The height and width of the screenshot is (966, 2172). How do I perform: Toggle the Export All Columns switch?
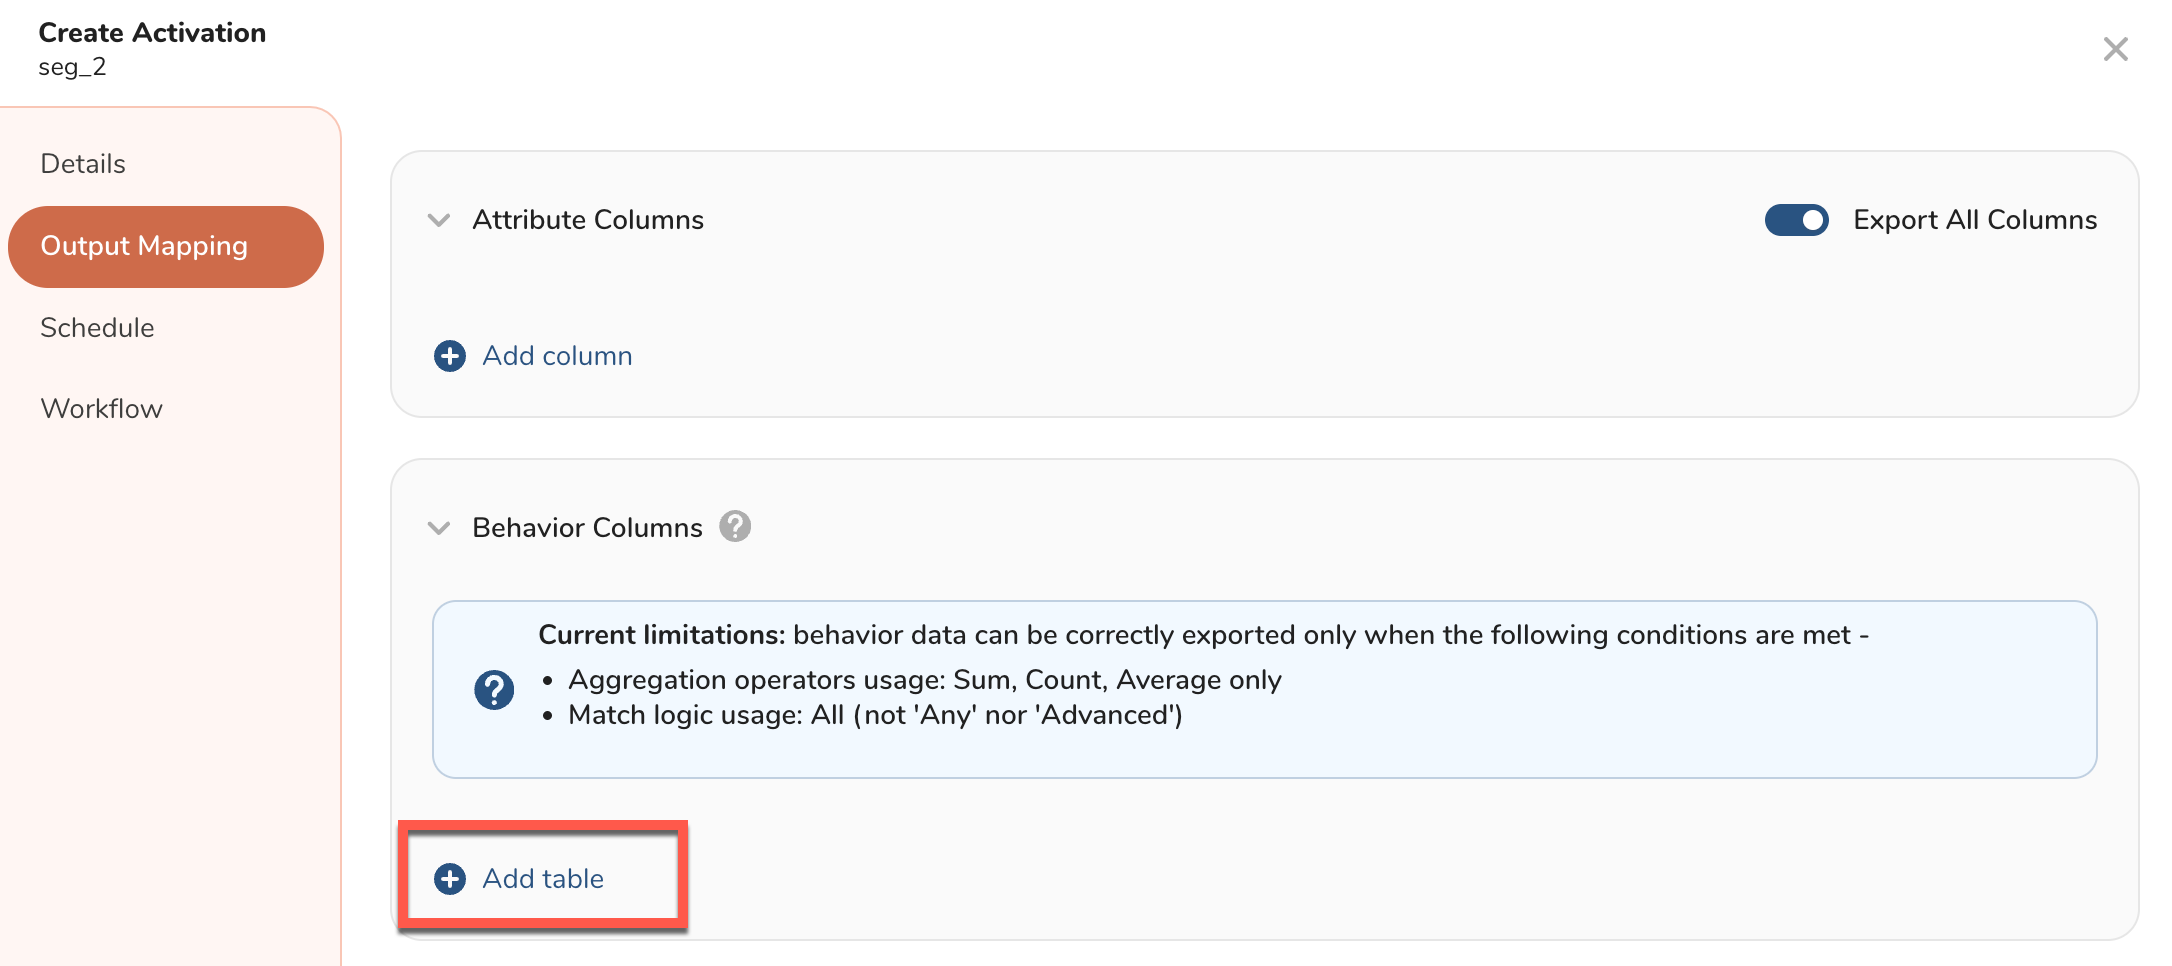(1796, 220)
